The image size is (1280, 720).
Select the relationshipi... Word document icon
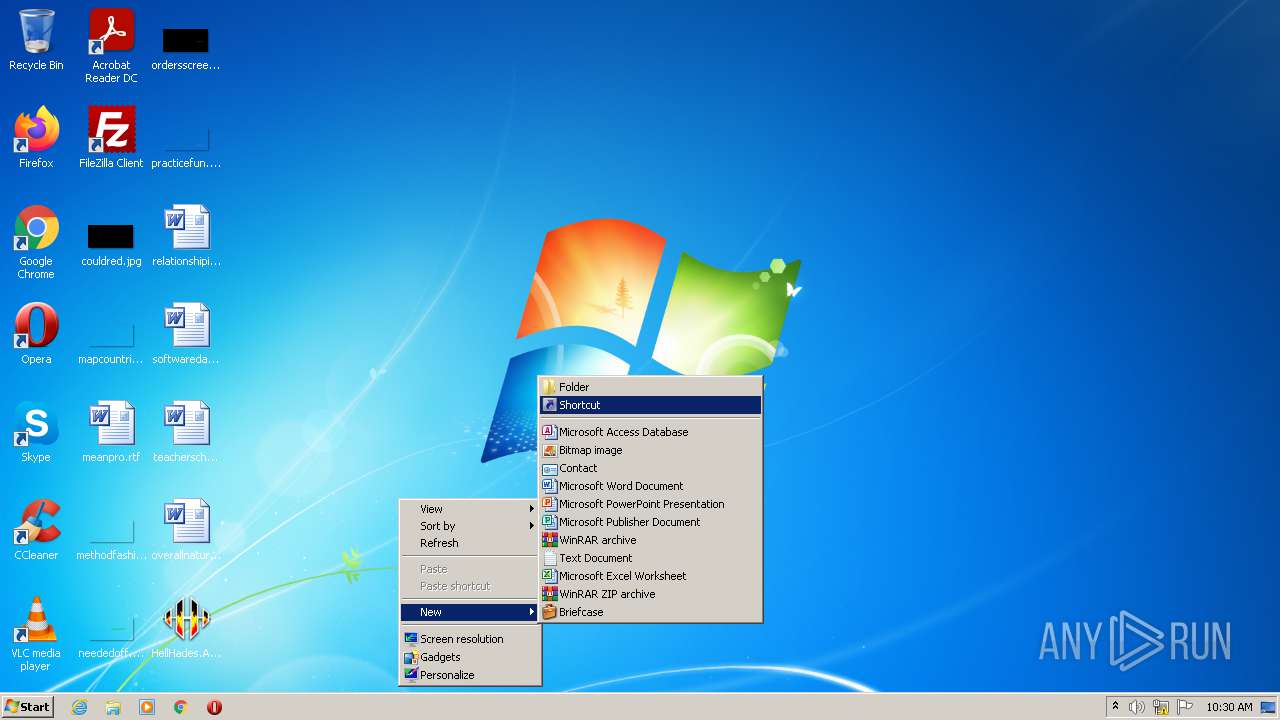(x=186, y=236)
